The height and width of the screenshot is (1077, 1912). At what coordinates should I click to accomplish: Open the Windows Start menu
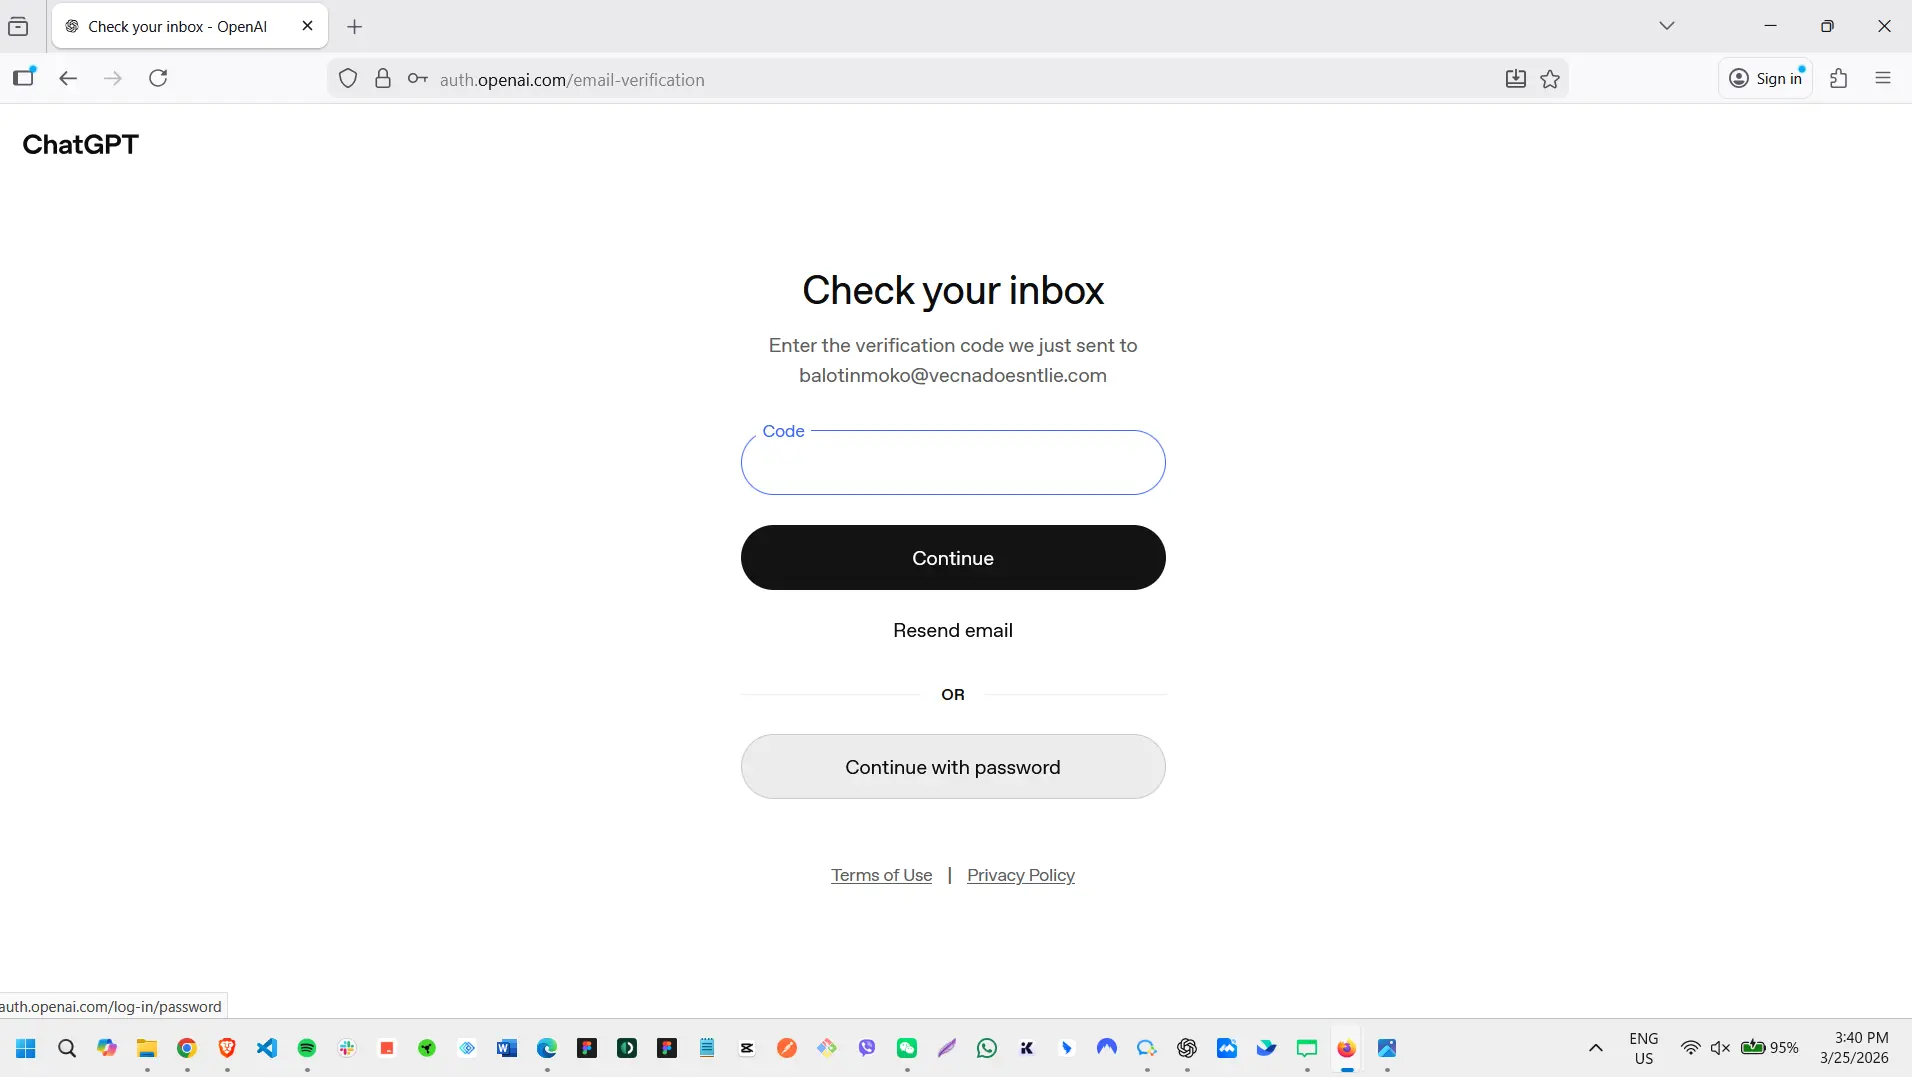click(x=26, y=1048)
